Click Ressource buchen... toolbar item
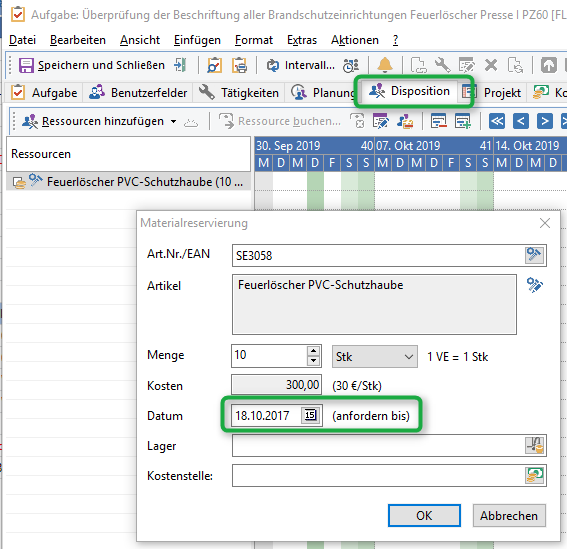The image size is (567, 549). pos(280,121)
